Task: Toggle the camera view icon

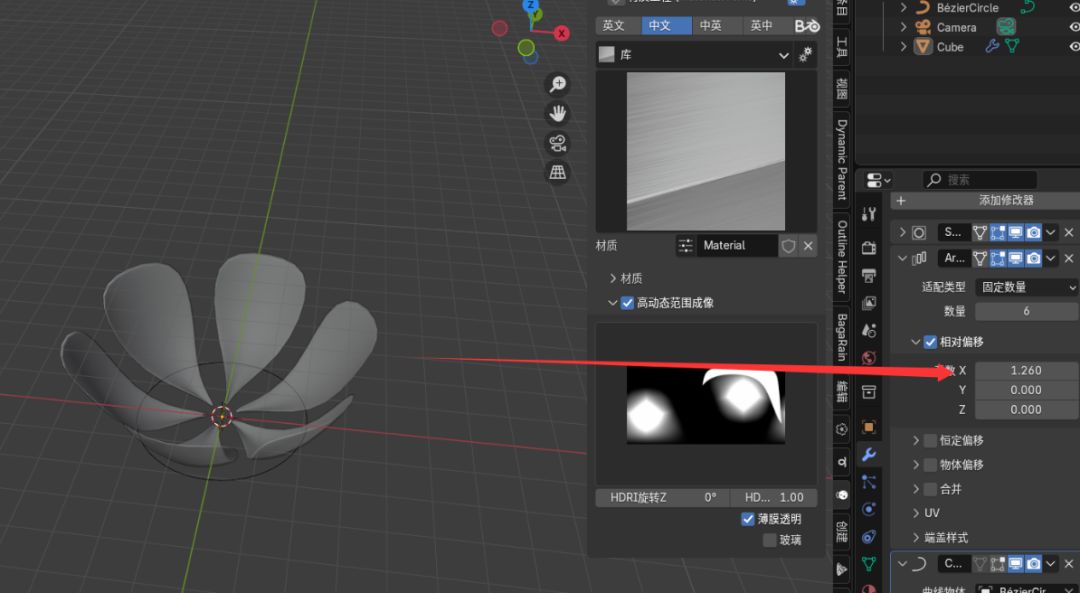Action: pos(558,143)
